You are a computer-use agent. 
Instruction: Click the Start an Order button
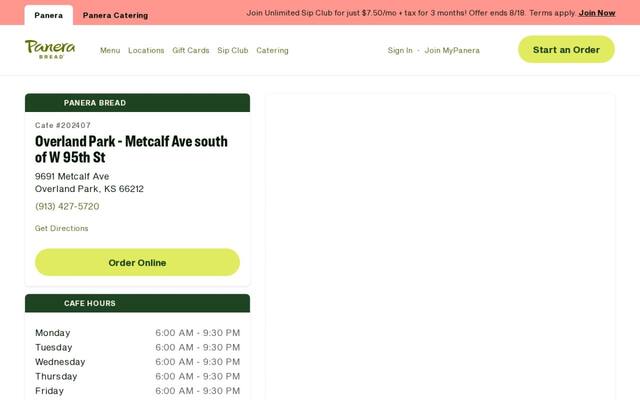click(x=566, y=49)
